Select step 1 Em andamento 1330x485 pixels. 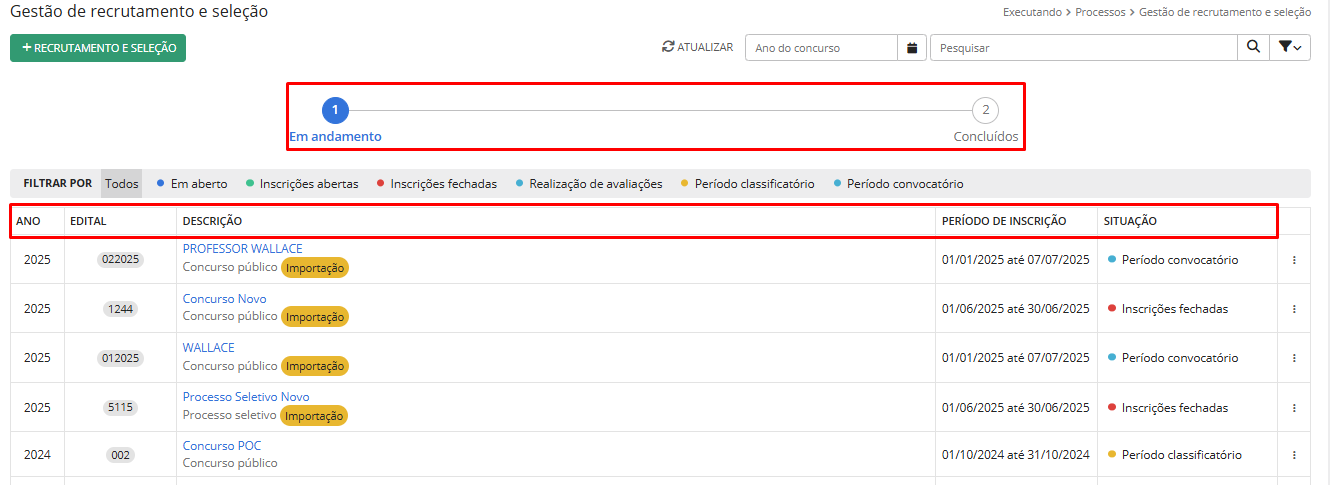tap(335, 110)
